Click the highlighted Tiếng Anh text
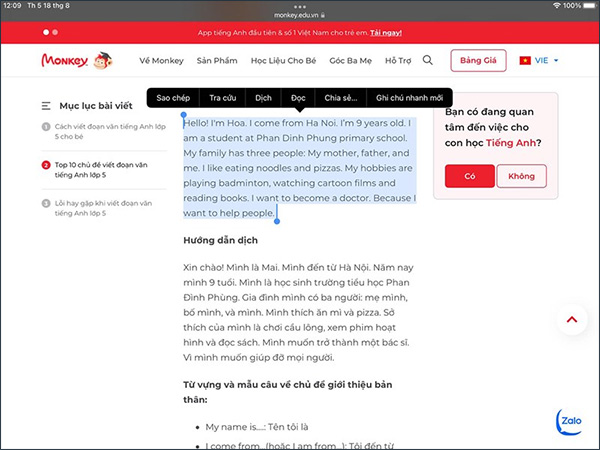 [x=510, y=143]
